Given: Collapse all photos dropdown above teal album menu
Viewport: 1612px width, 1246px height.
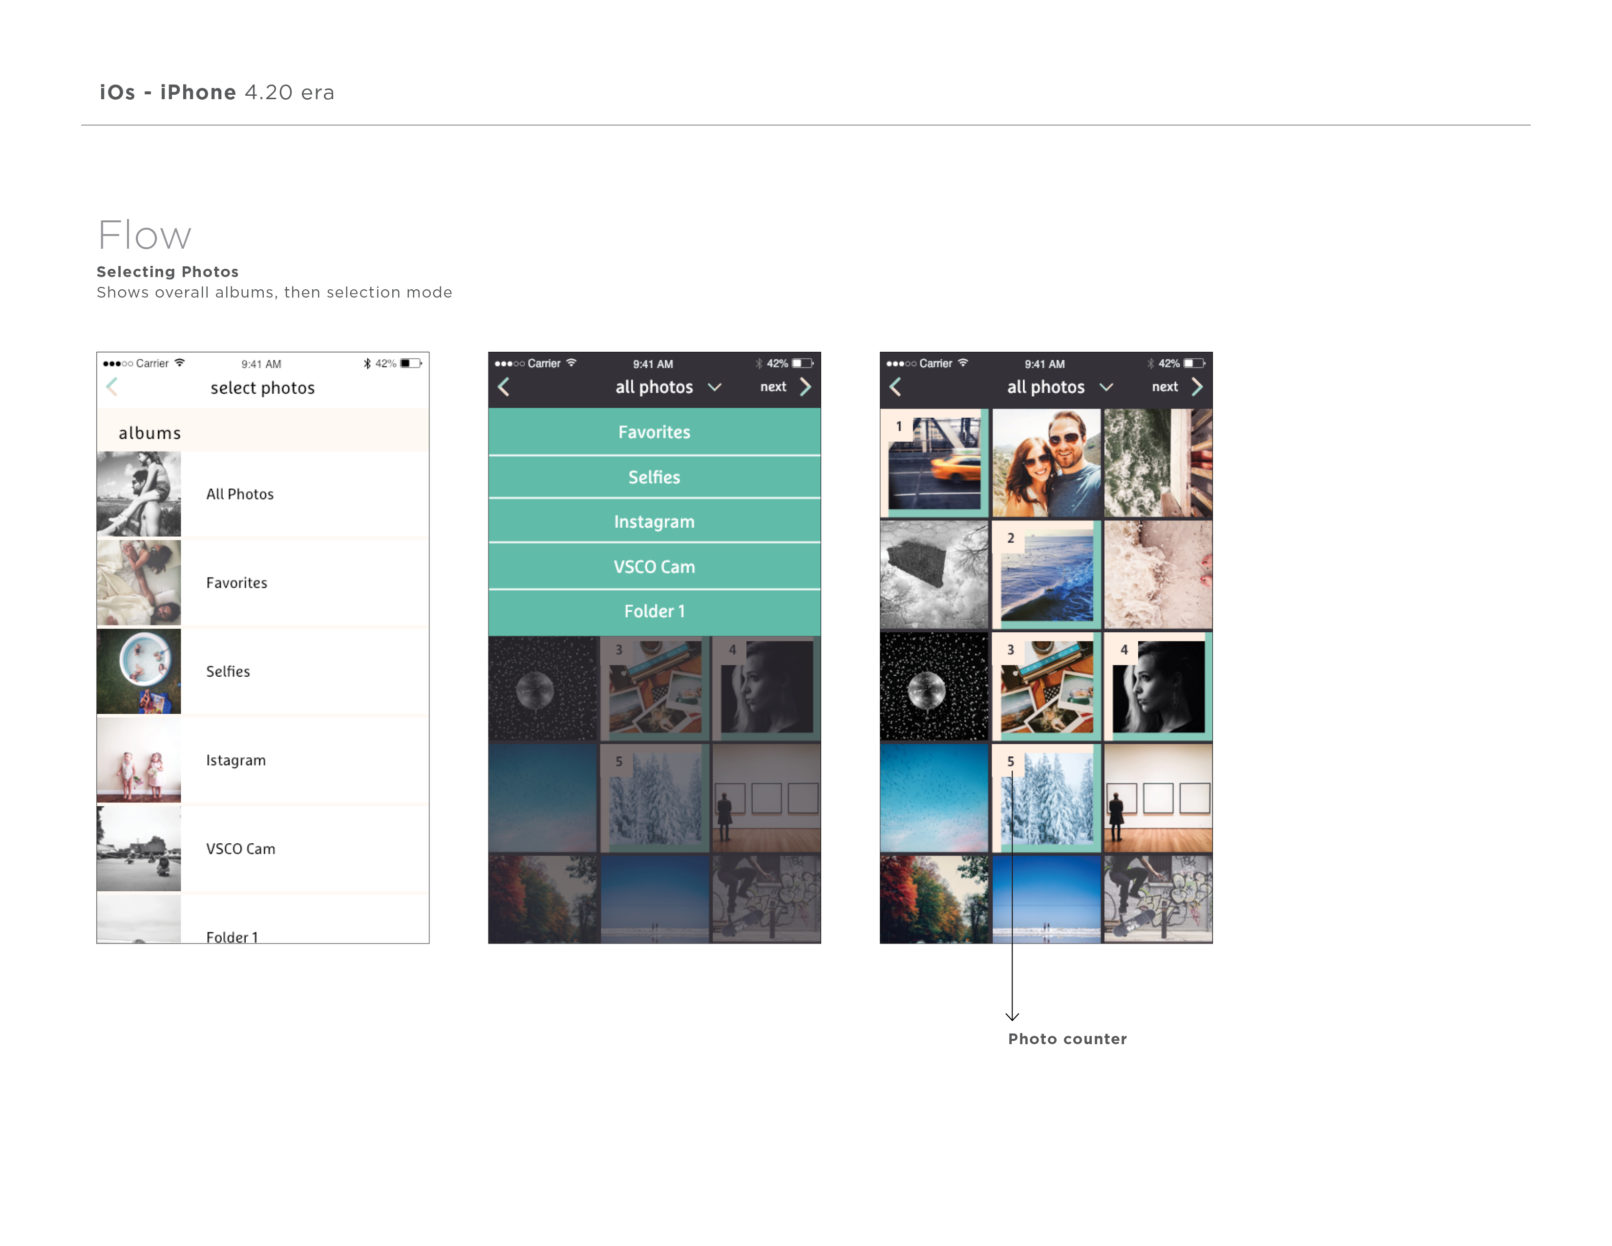Looking at the screenshot, I should click(x=714, y=387).
